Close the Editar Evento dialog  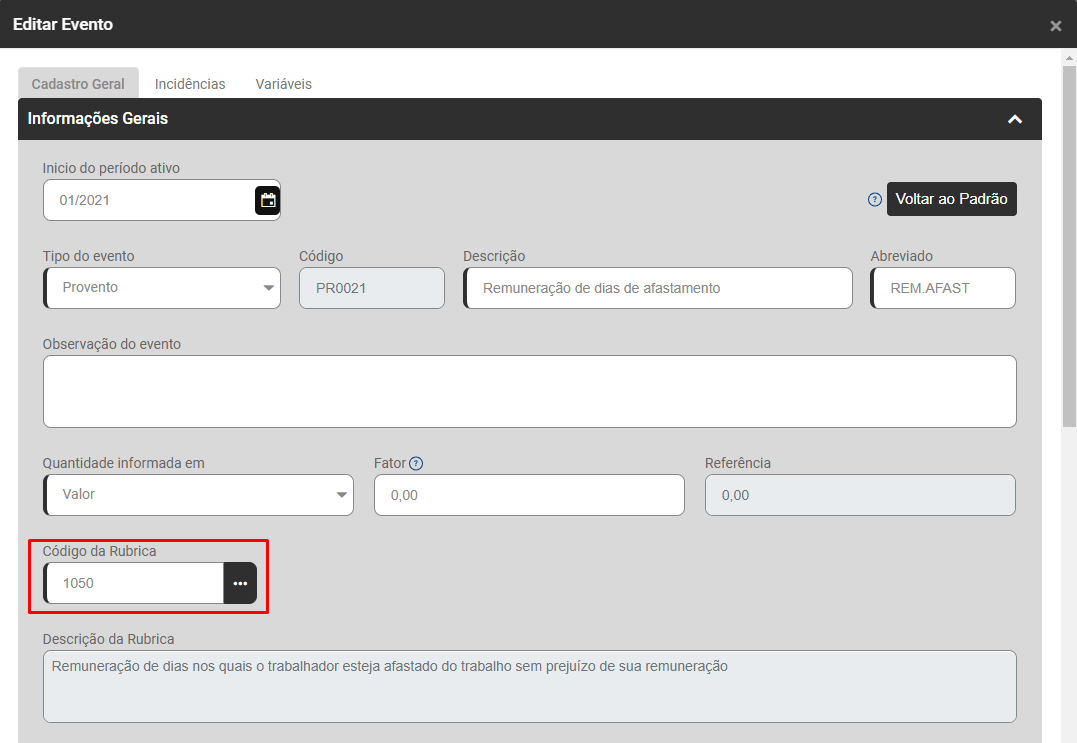point(1055,26)
